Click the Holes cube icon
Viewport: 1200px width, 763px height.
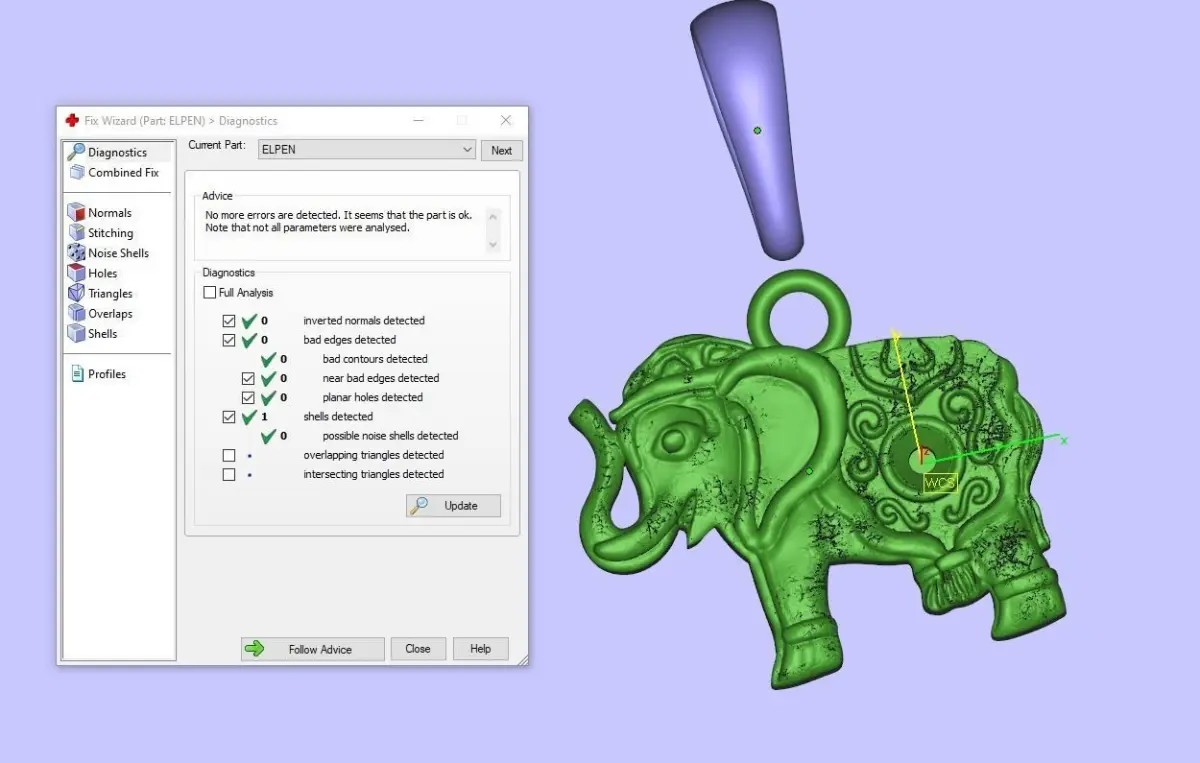(76, 272)
